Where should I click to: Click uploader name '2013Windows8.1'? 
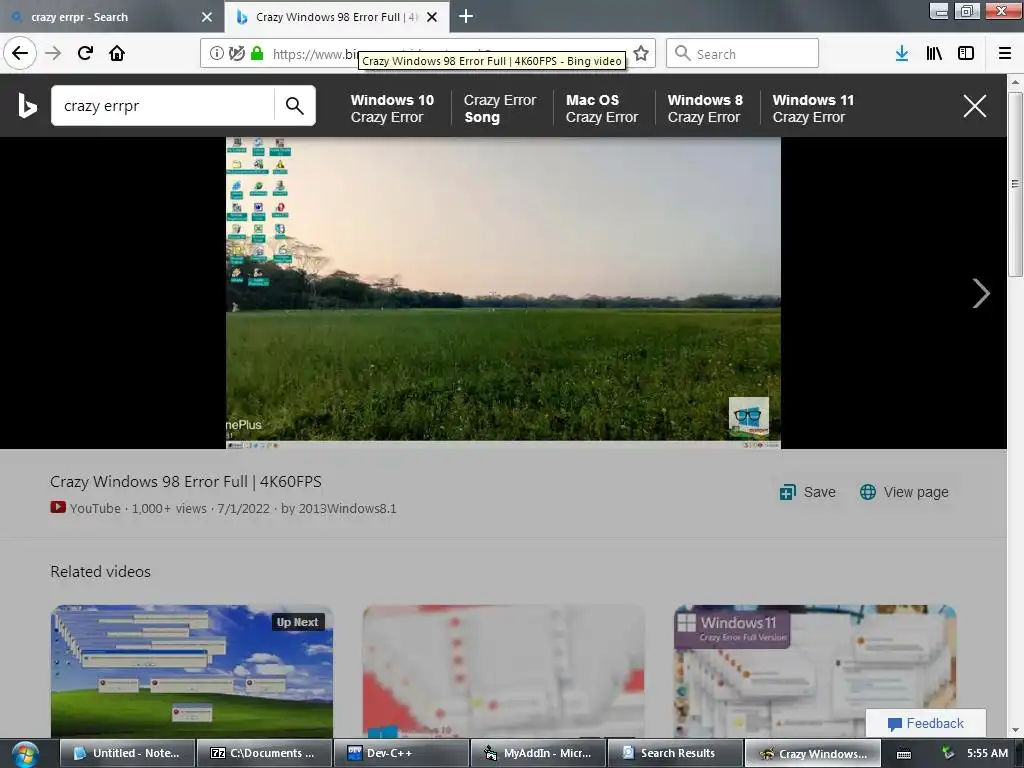click(x=347, y=508)
